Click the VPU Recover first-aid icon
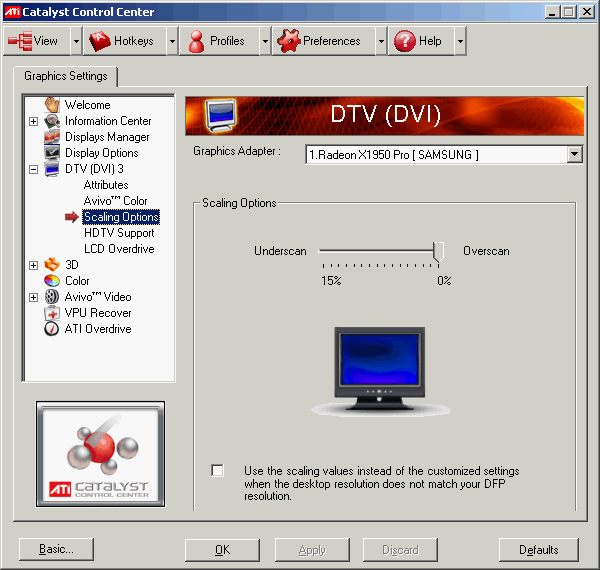This screenshot has width=600, height=570. pyautogui.click(x=52, y=313)
